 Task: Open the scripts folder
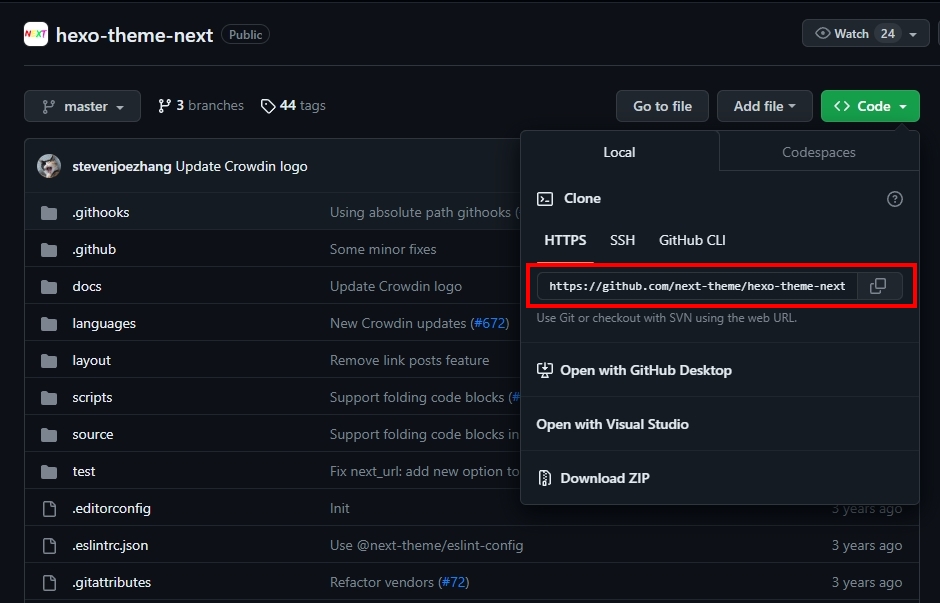click(92, 397)
